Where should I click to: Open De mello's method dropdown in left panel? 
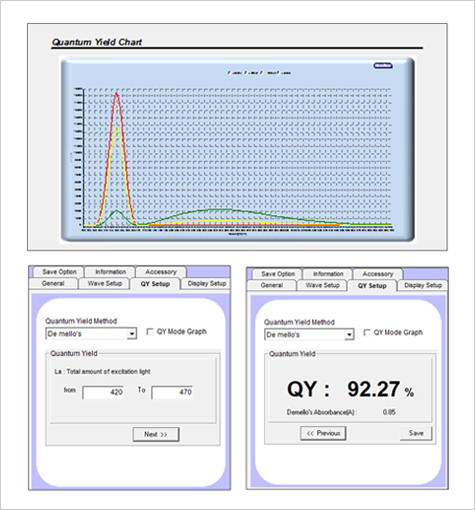pos(132,334)
